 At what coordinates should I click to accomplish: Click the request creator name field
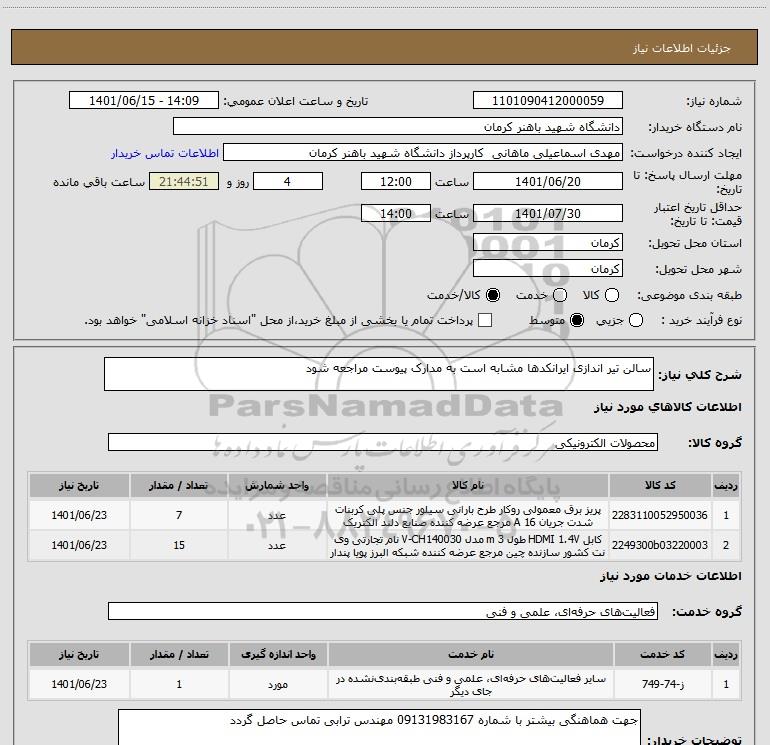click(423, 153)
